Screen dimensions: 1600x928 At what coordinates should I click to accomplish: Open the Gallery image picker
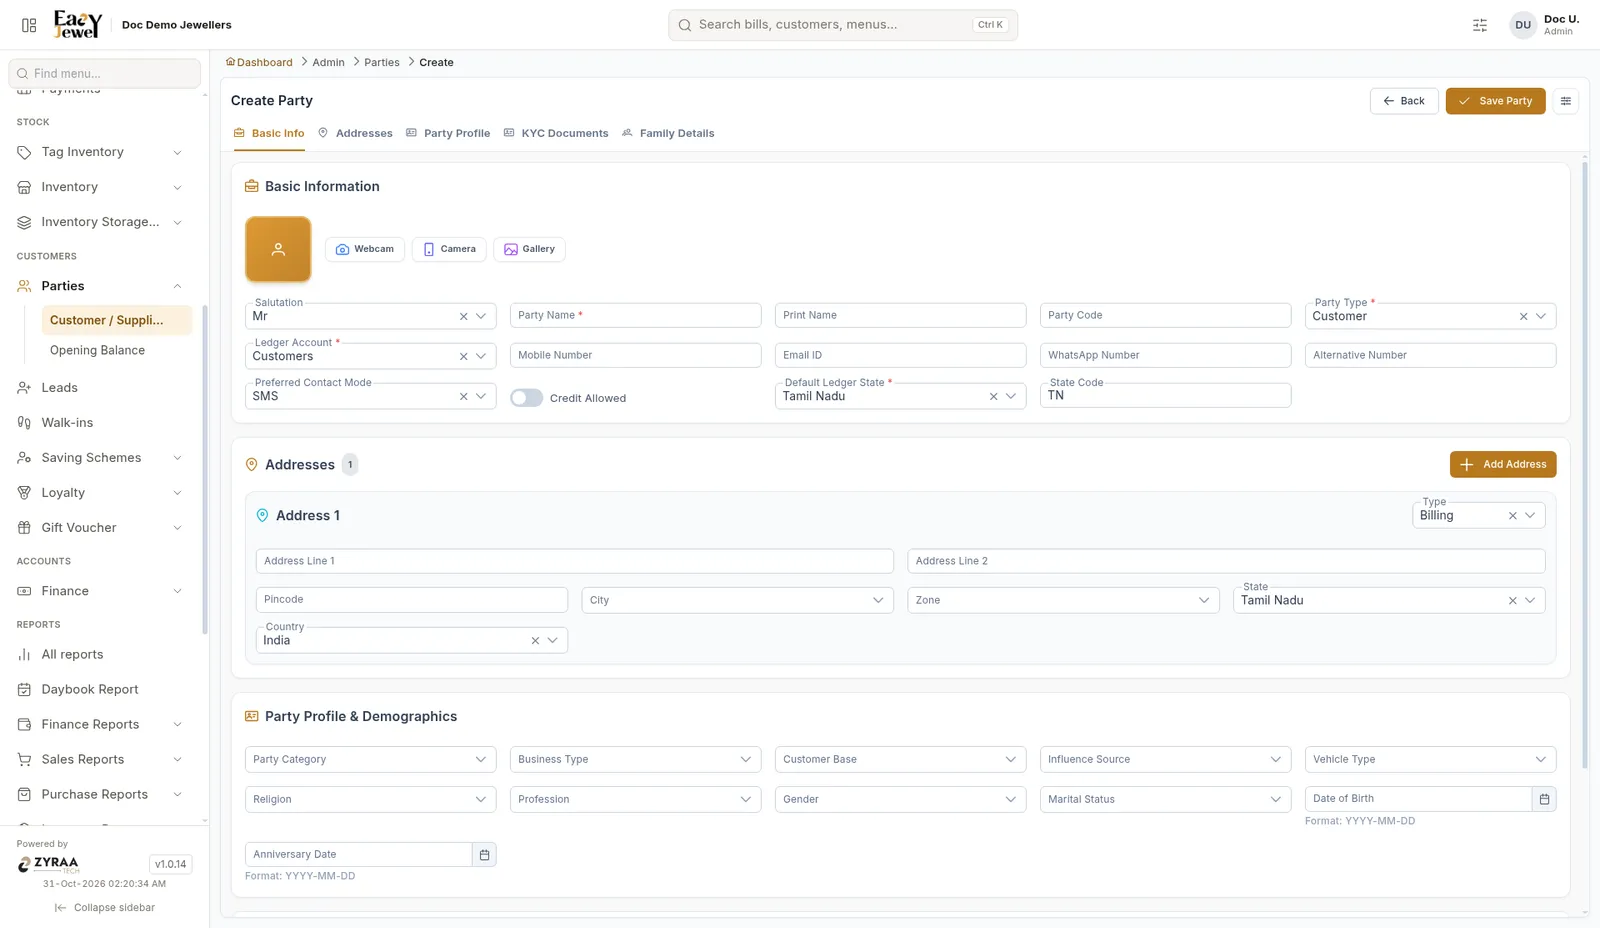click(x=529, y=249)
